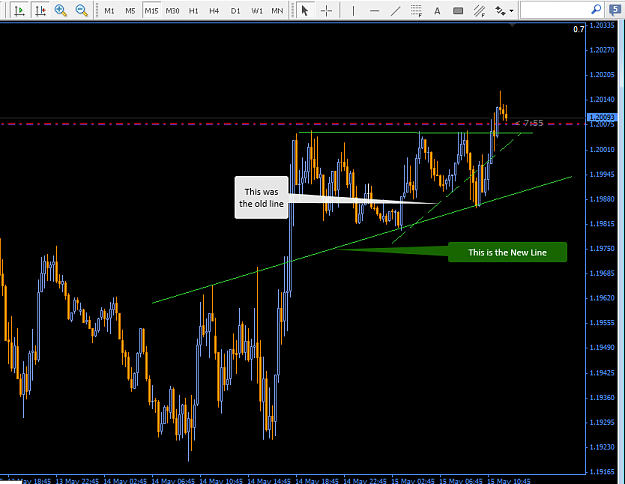
Task: Zoom out of the chart
Action: tap(81, 10)
